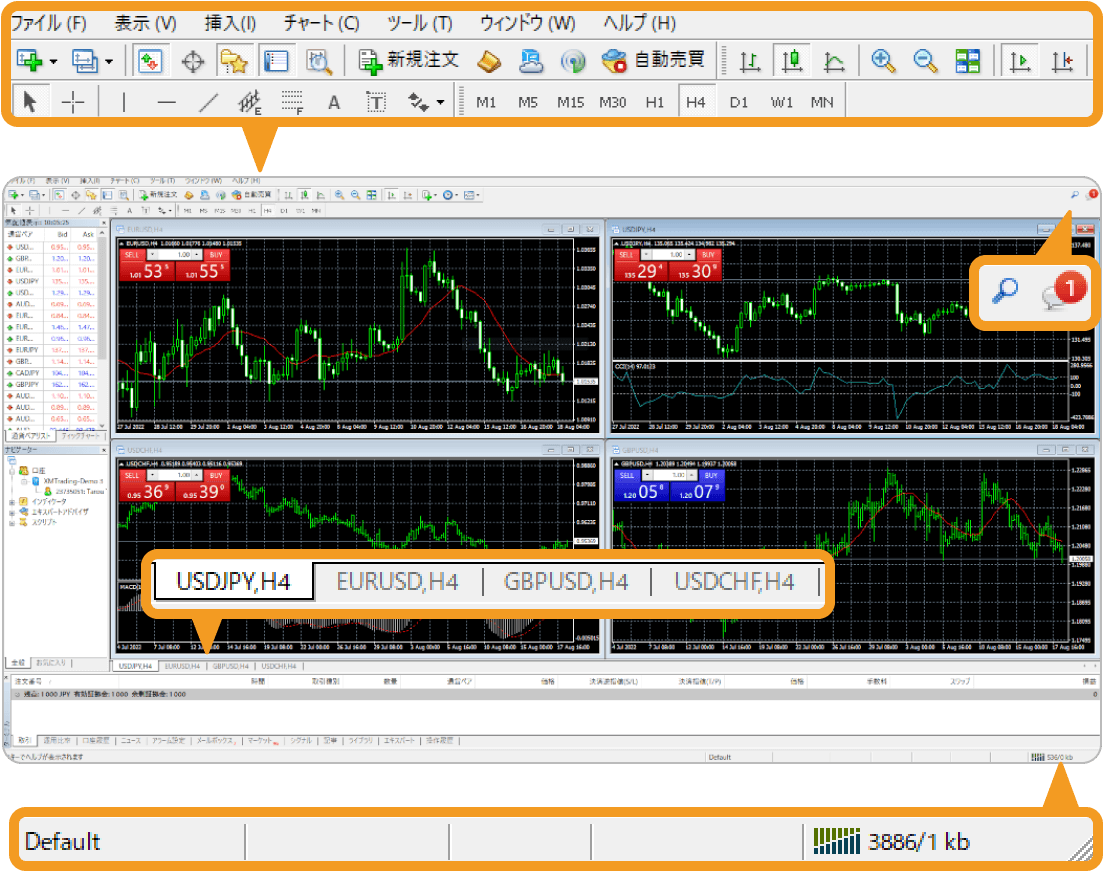This screenshot has height=872, width=1103.
Task: Click volume field on EURUSD,H4 chart
Action: pyautogui.click(x=175, y=255)
